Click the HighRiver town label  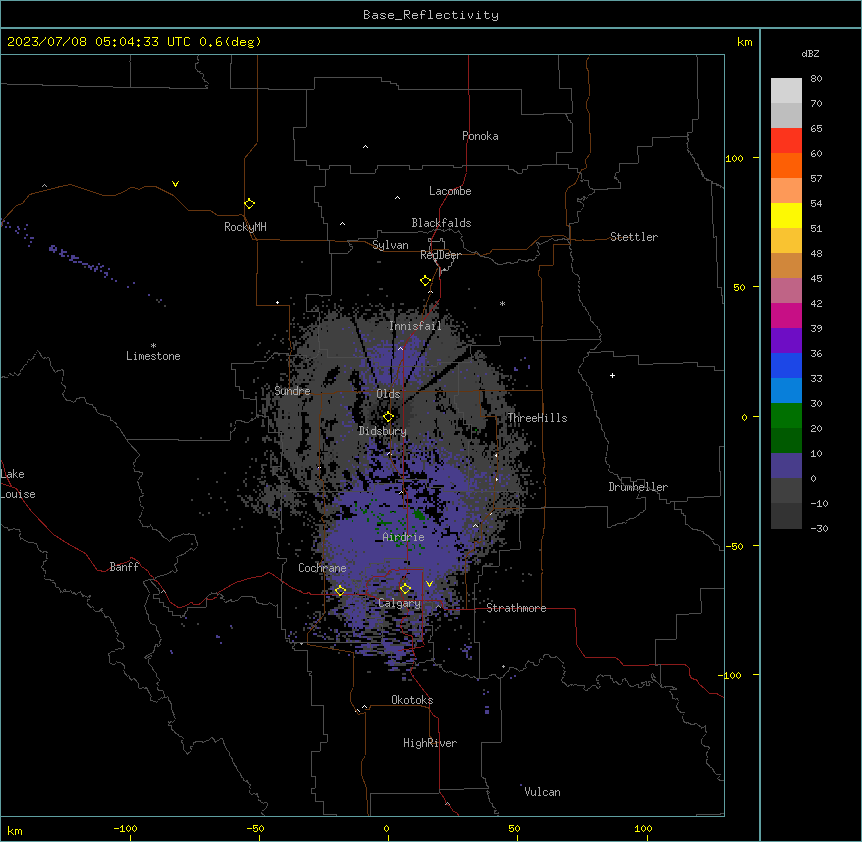click(430, 743)
